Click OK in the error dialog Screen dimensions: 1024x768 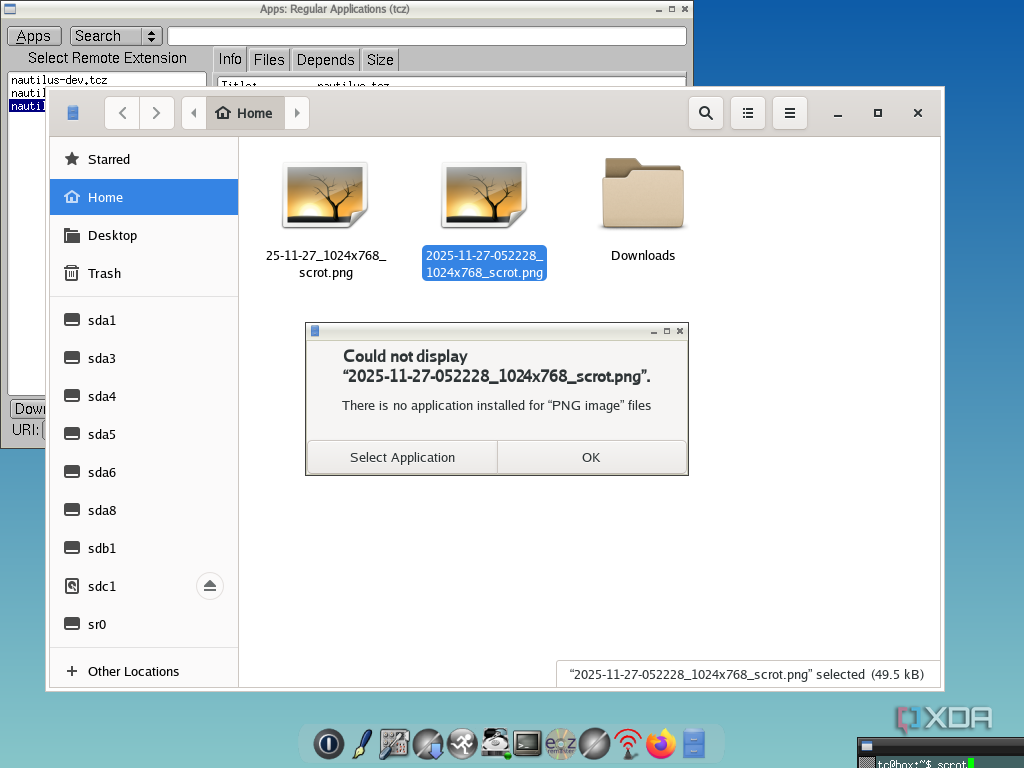[x=591, y=457]
